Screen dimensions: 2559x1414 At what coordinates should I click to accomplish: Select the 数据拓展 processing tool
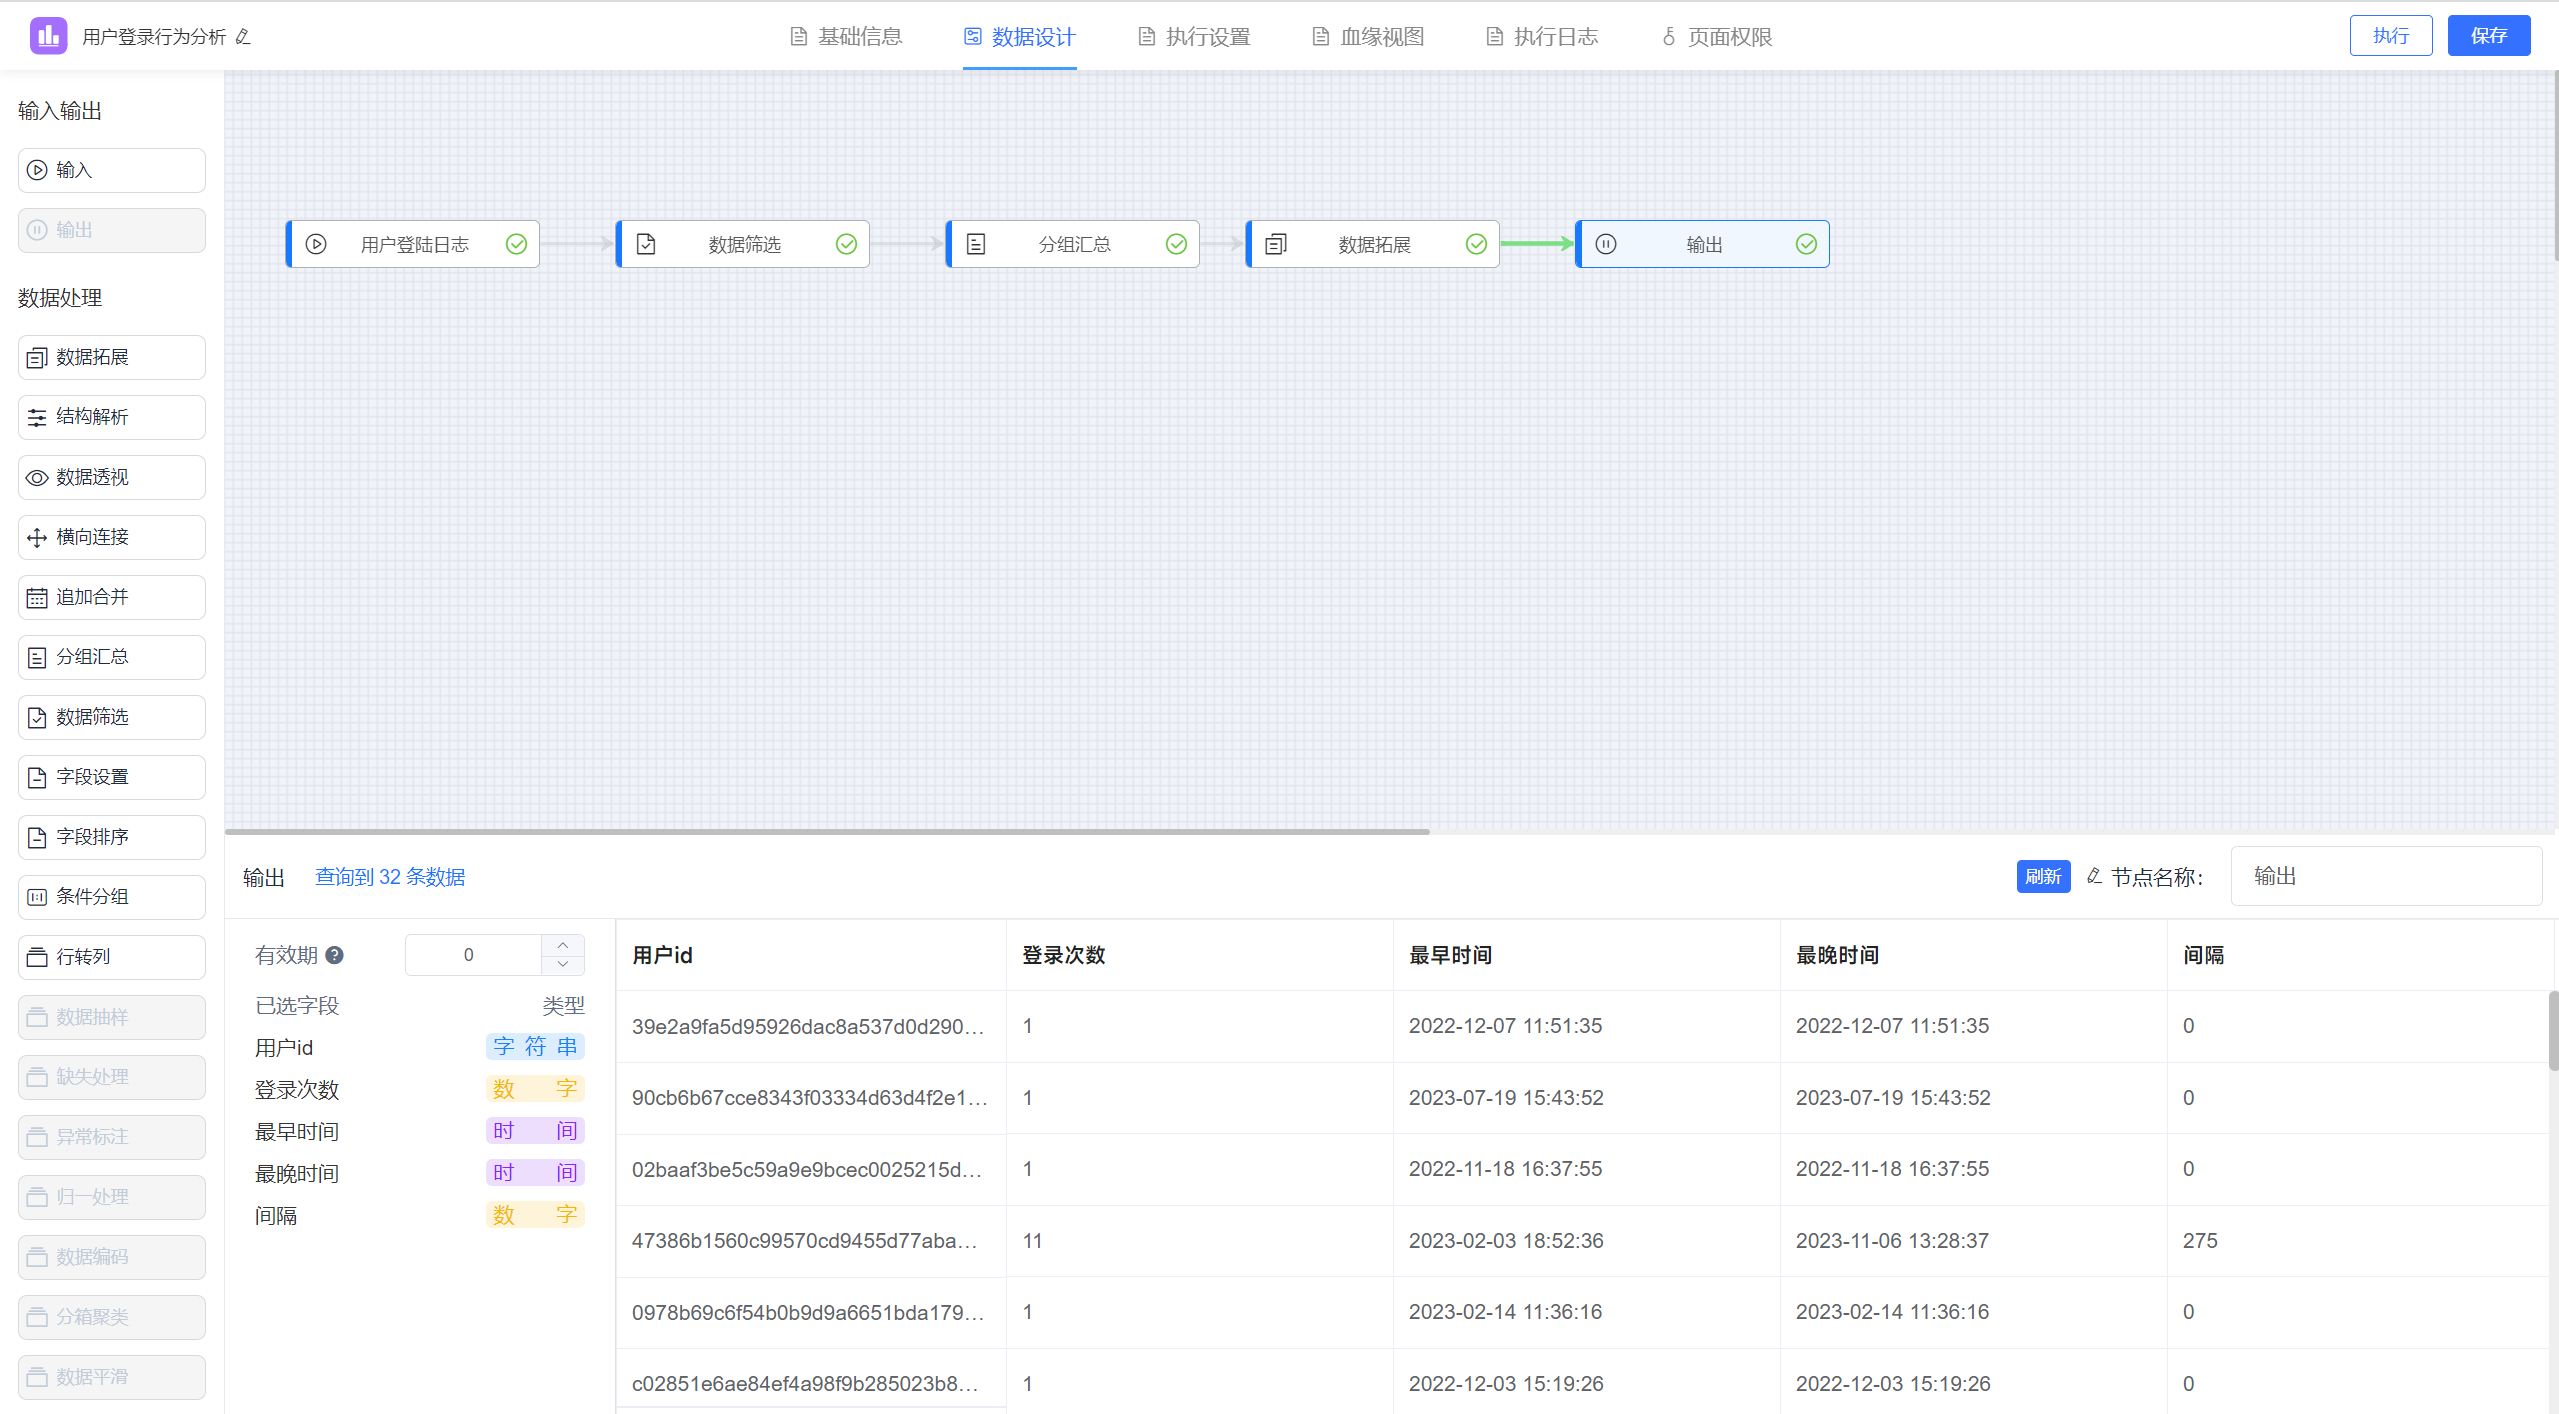coord(110,357)
